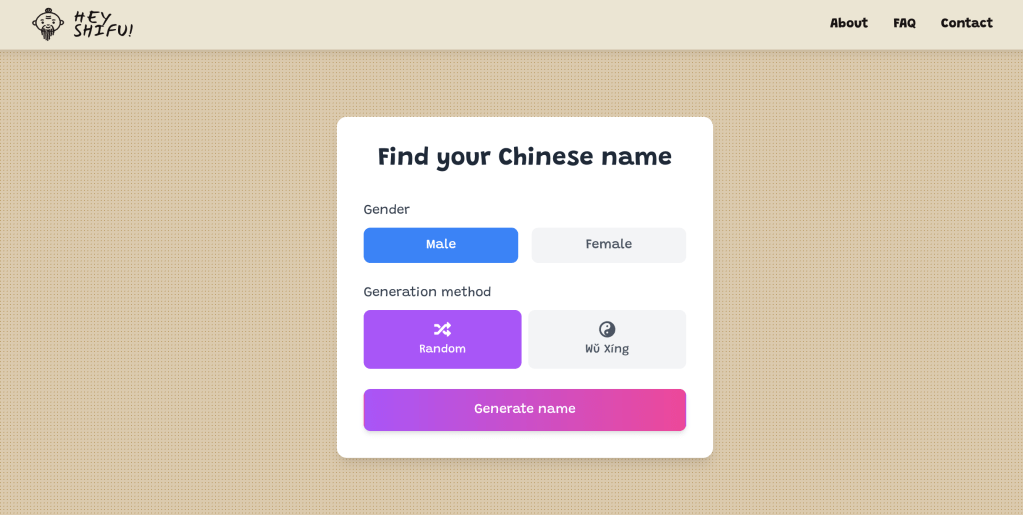
Task: Open the About page
Action: point(848,23)
